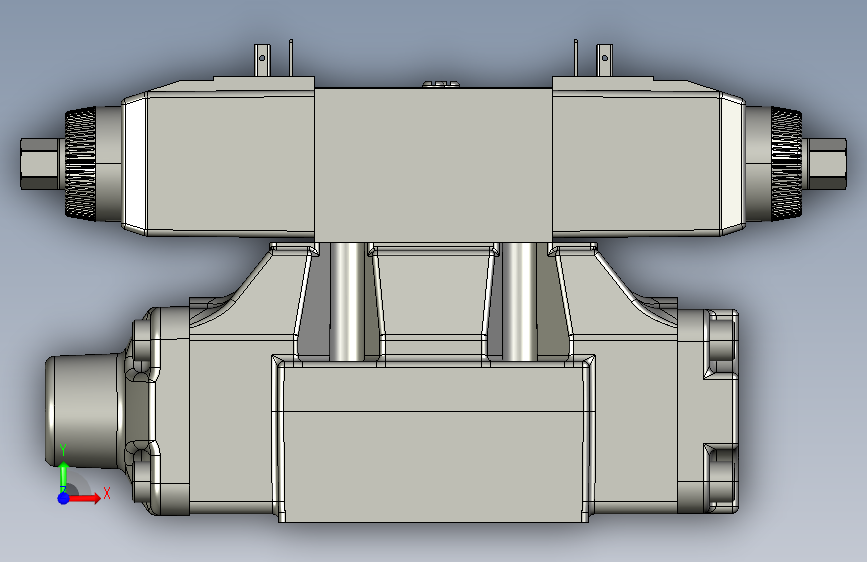Select the left top terminal tab with hole
The width and height of the screenshot is (867, 562).
[262, 60]
